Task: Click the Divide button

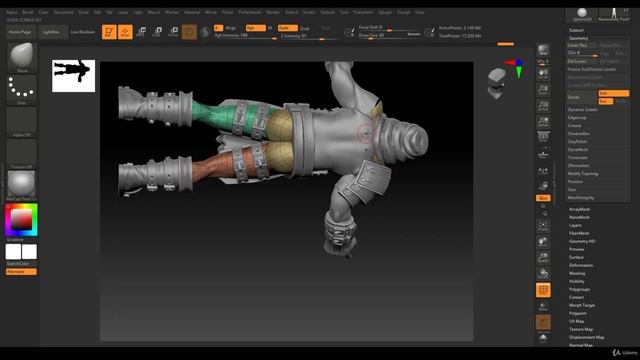Action: tap(582, 97)
